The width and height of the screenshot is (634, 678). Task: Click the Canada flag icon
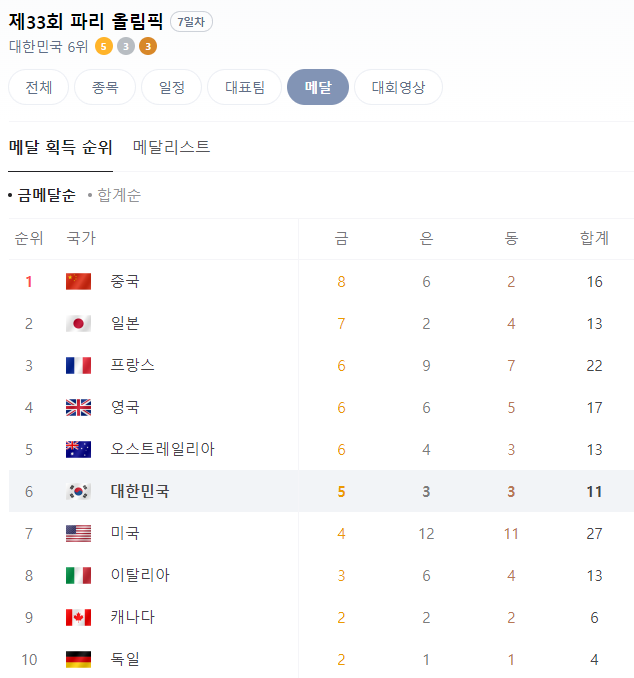coord(78,617)
